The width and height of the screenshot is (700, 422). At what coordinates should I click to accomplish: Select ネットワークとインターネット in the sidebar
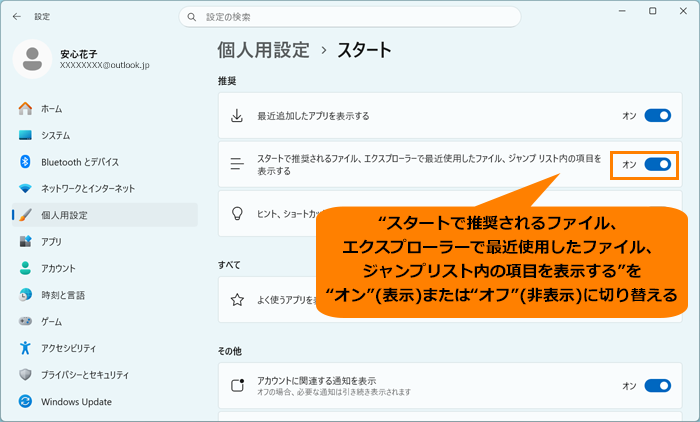[105, 188]
